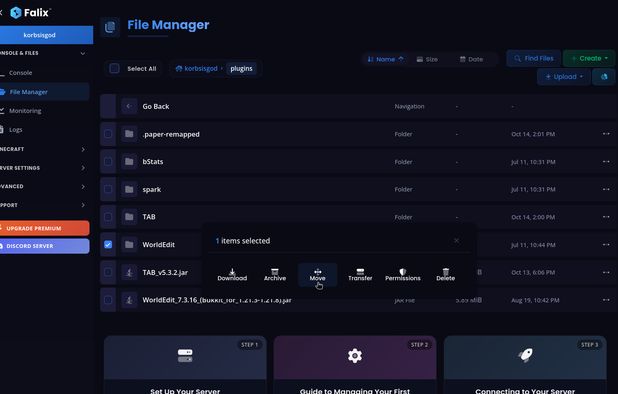Open File Manager in sidebar

[45, 92]
